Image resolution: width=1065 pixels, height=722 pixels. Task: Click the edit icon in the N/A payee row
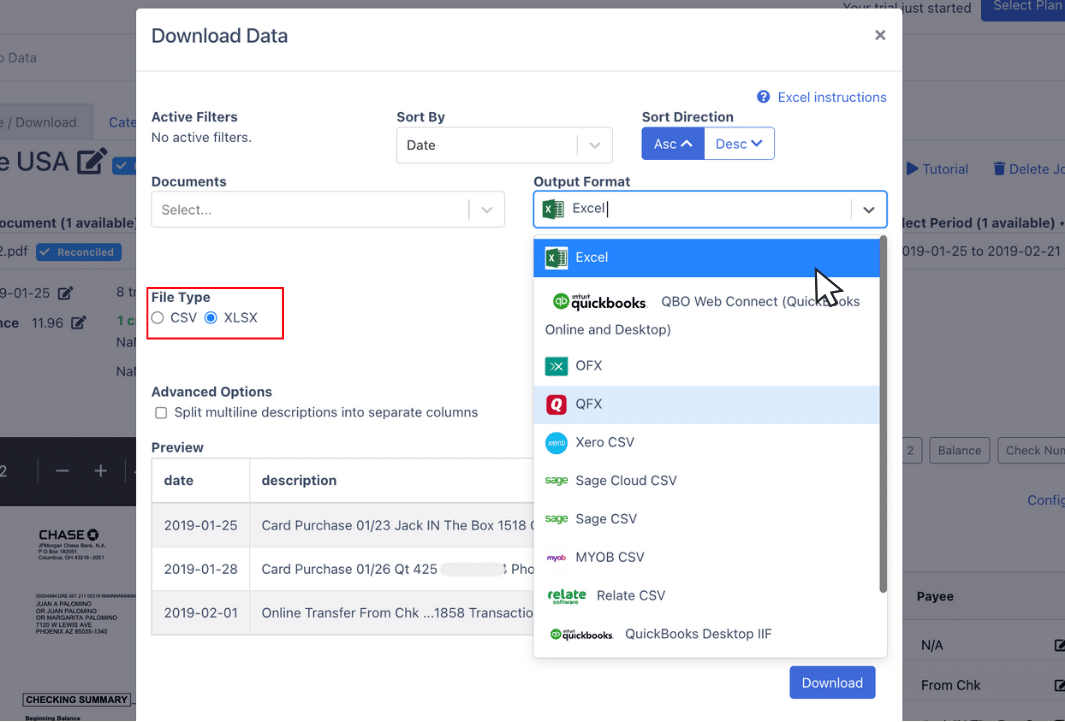point(1059,645)
